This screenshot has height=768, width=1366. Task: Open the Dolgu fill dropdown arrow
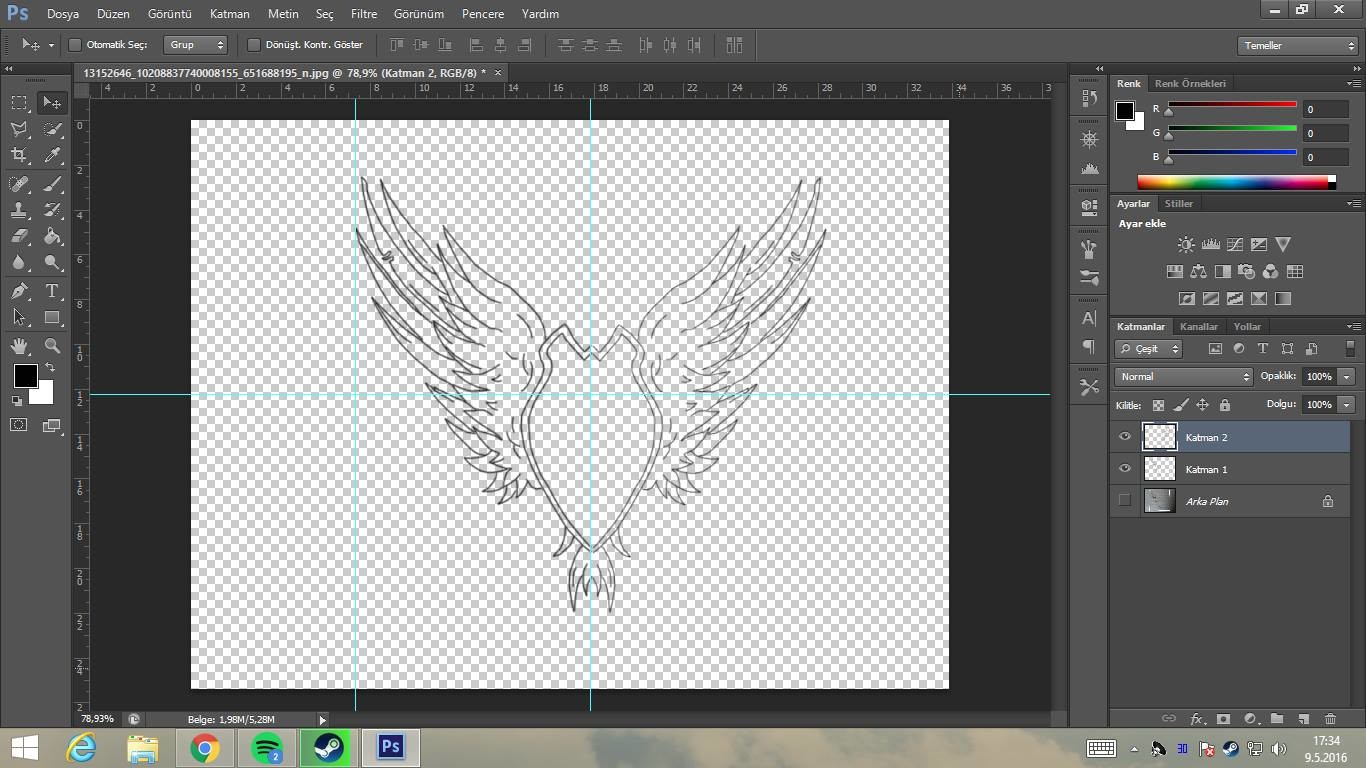pos(1347,405)
